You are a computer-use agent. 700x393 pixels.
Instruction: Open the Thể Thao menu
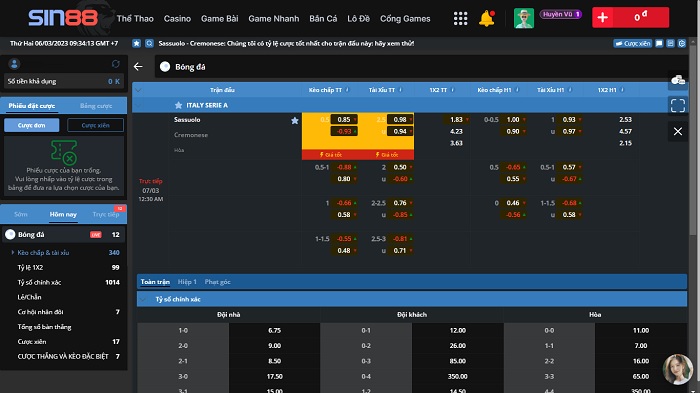(135, 19)
